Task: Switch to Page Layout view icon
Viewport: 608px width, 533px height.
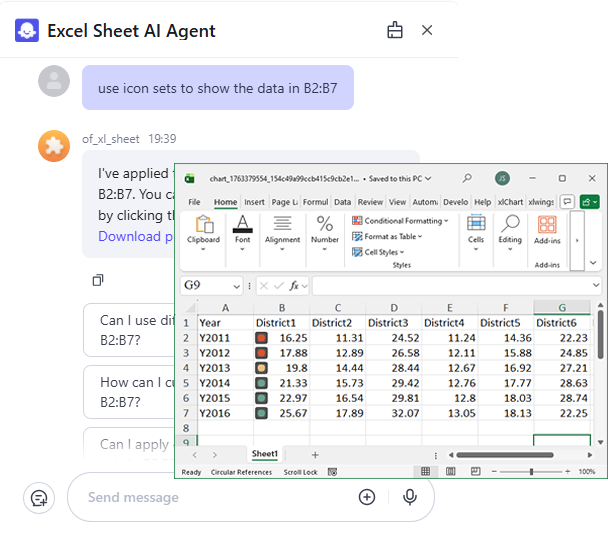Action: coord(451,471)
